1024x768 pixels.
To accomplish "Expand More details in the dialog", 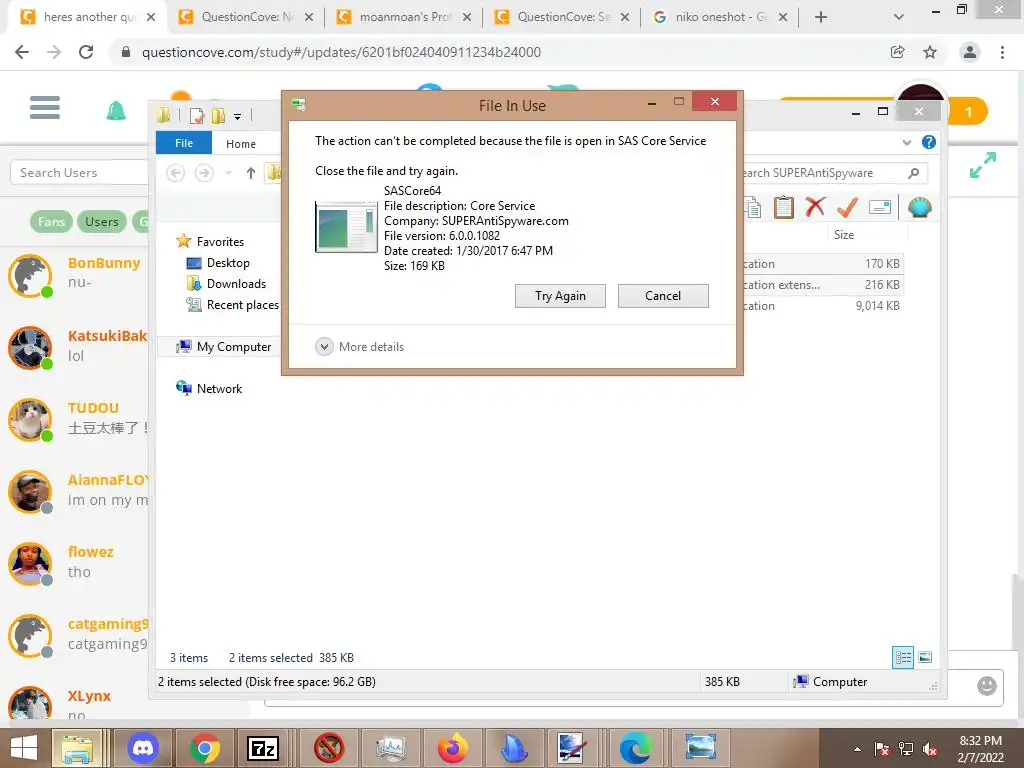I will [x=360, y=347].
